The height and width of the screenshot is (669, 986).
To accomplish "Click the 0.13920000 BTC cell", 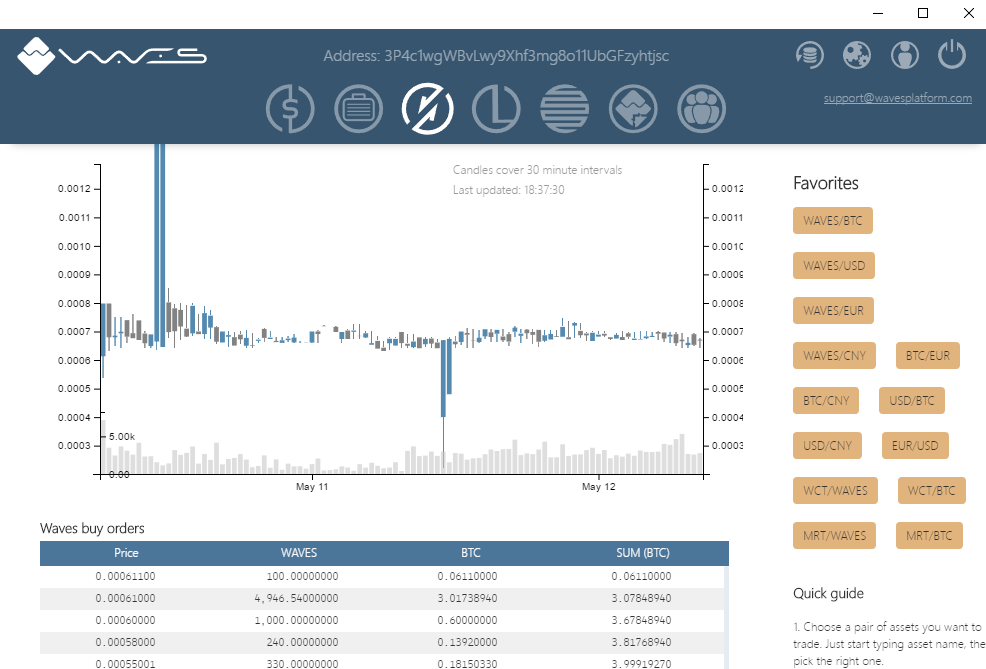I will tap(467, 643).
